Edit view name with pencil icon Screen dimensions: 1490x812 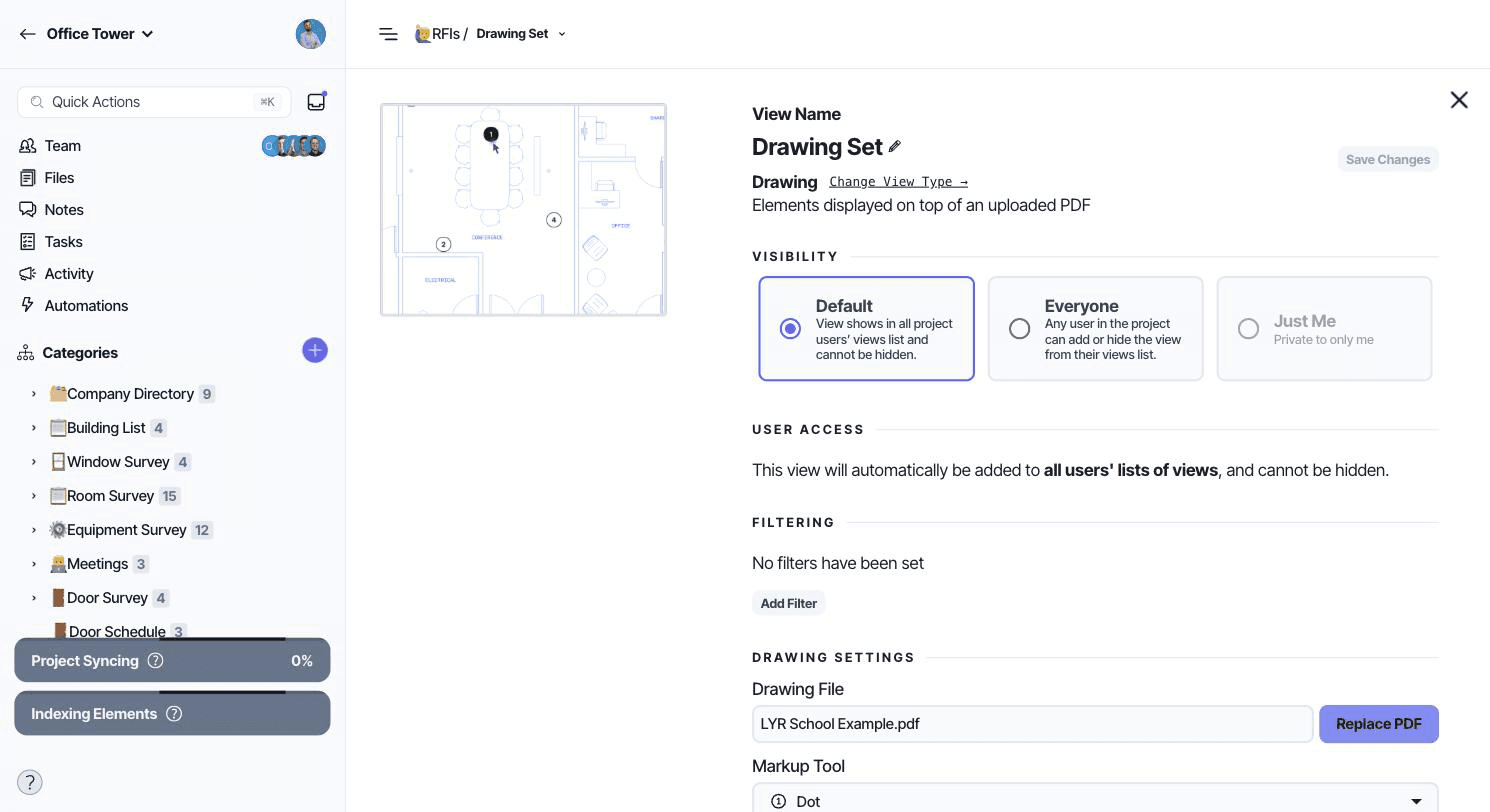tap(895, 146)
